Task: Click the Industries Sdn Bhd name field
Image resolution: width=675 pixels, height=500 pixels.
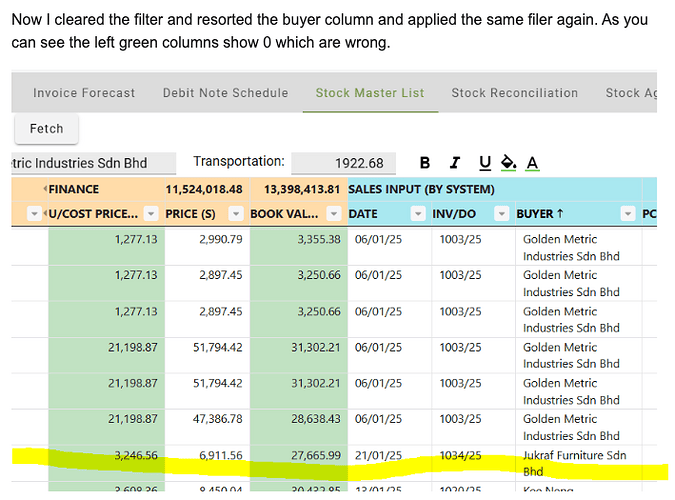Action: point(93,163)
